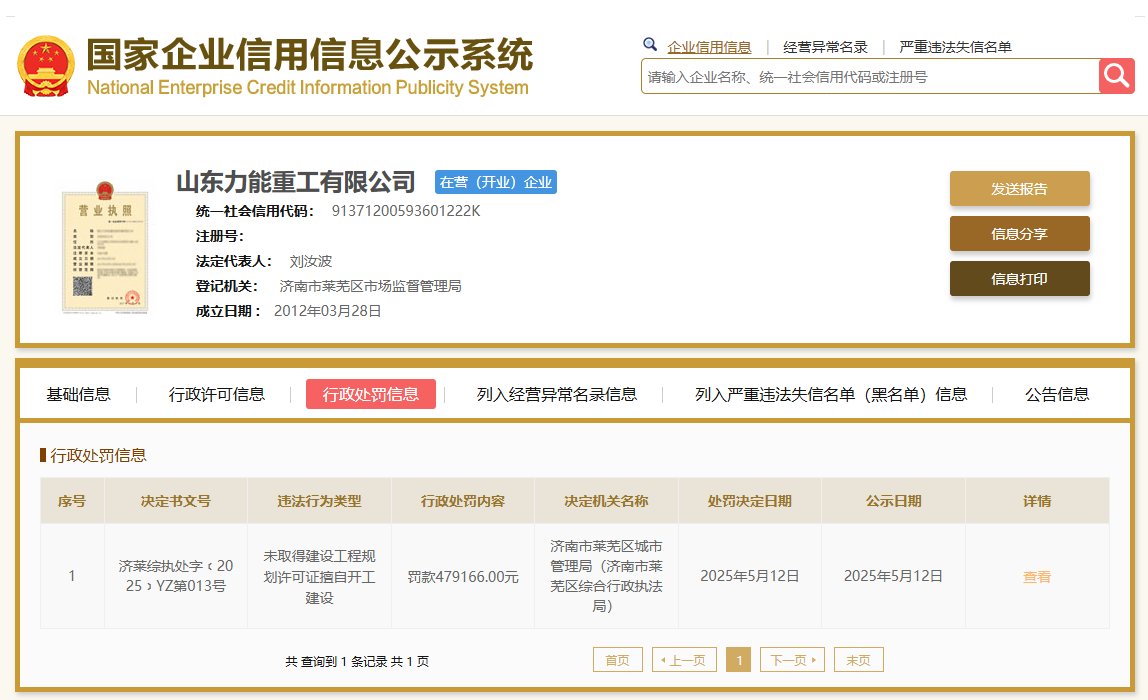Click company name 山东力能重工有限公司
The height and width of the screenshot is (700, 1148).
coord(296,182)
